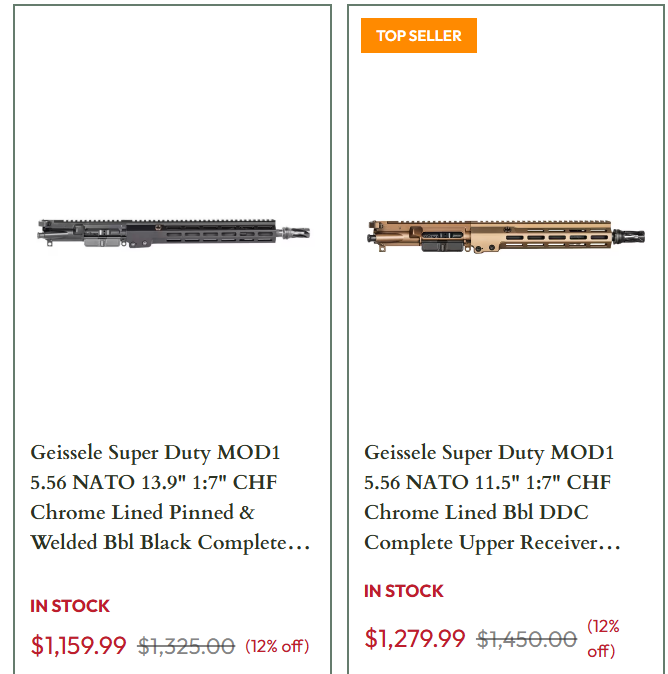Click the black muzzle device on the tan upper
The width and height of the screenshot is (668, 674).
(628, 236)
